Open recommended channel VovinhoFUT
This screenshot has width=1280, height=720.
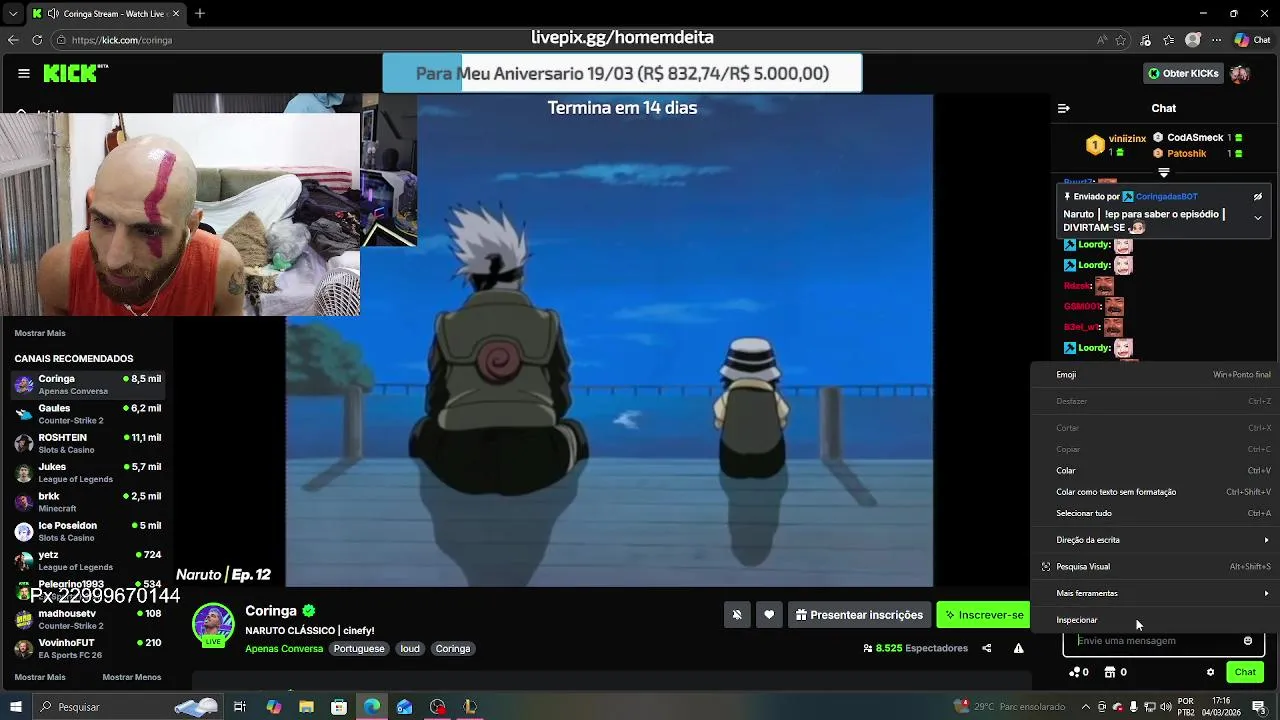coord(88,648)
